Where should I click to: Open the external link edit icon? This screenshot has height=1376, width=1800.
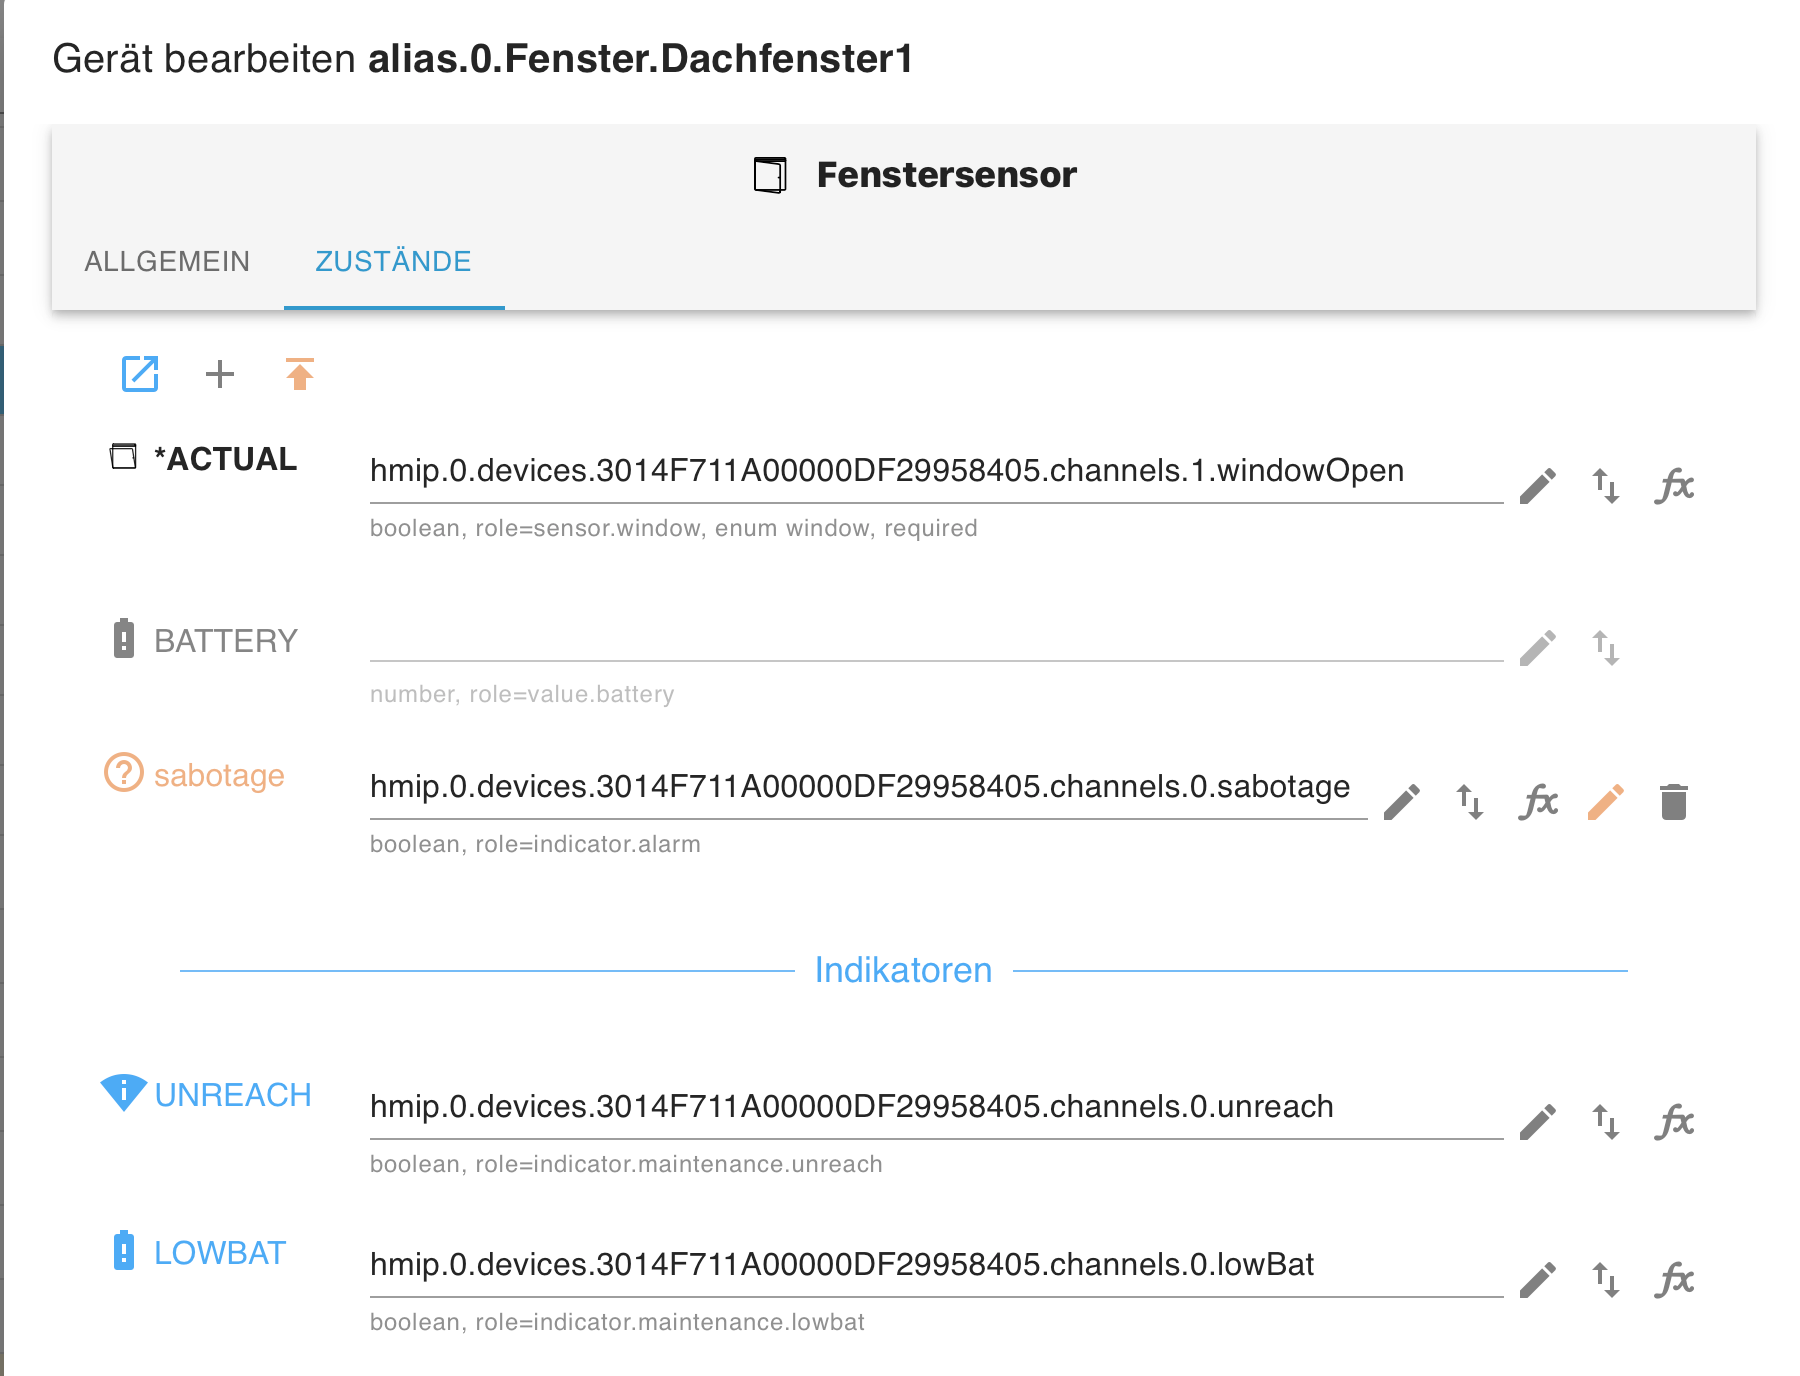(140, 374)
